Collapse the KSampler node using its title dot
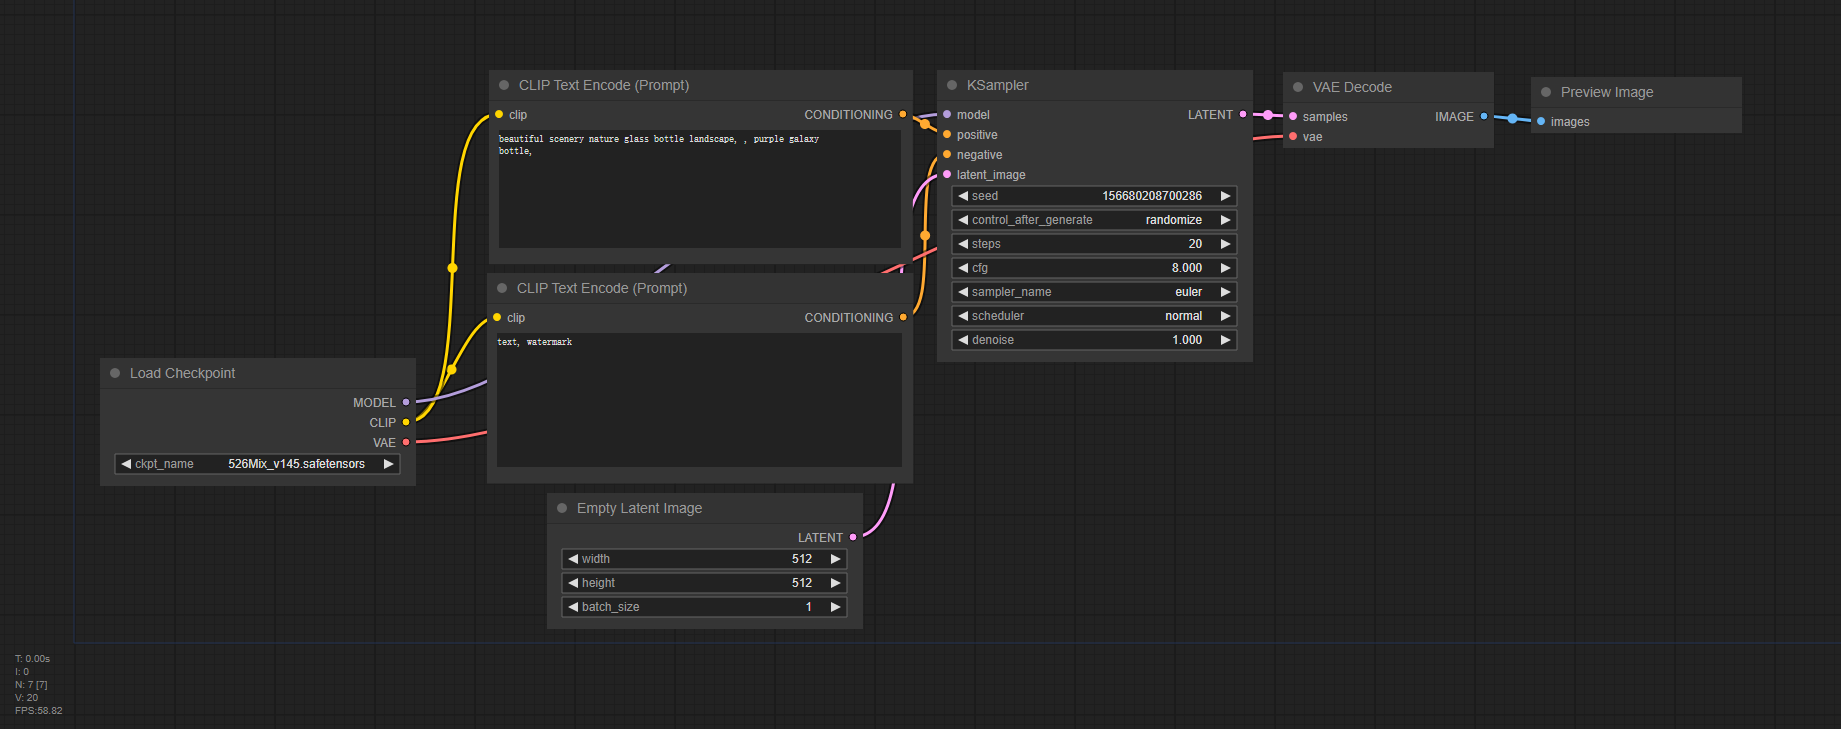1841x729 pixels. coord(952,86)
